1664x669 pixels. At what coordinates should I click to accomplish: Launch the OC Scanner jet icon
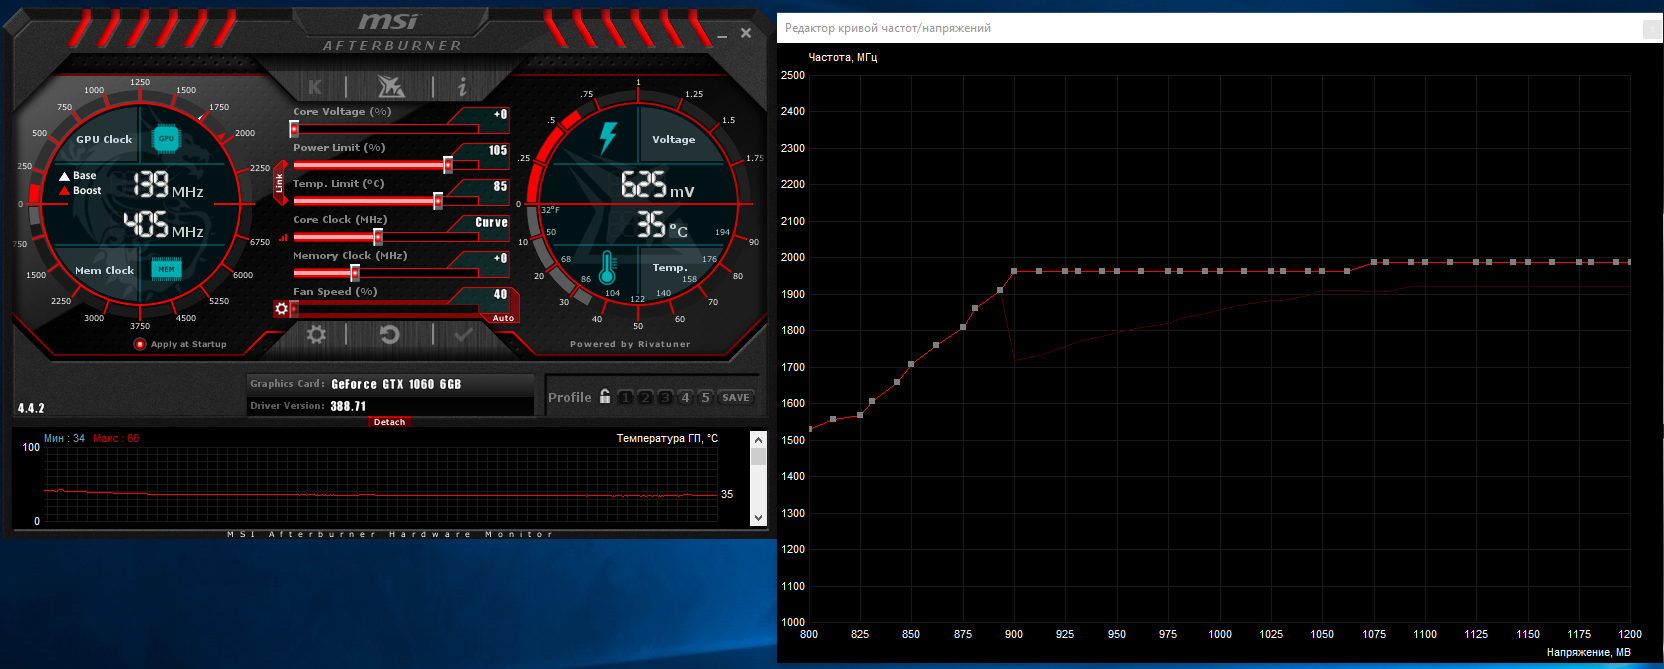point(390,86)
